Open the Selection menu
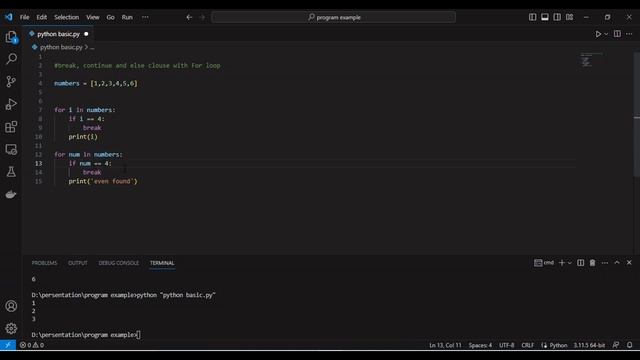Image resolution: width=640 pixels, height=360 pixels. [67, 17]
